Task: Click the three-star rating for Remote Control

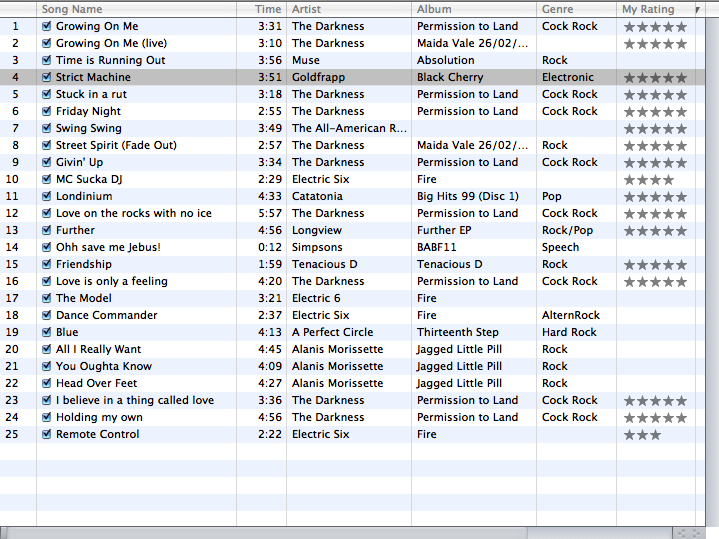Action: (642, 435)
